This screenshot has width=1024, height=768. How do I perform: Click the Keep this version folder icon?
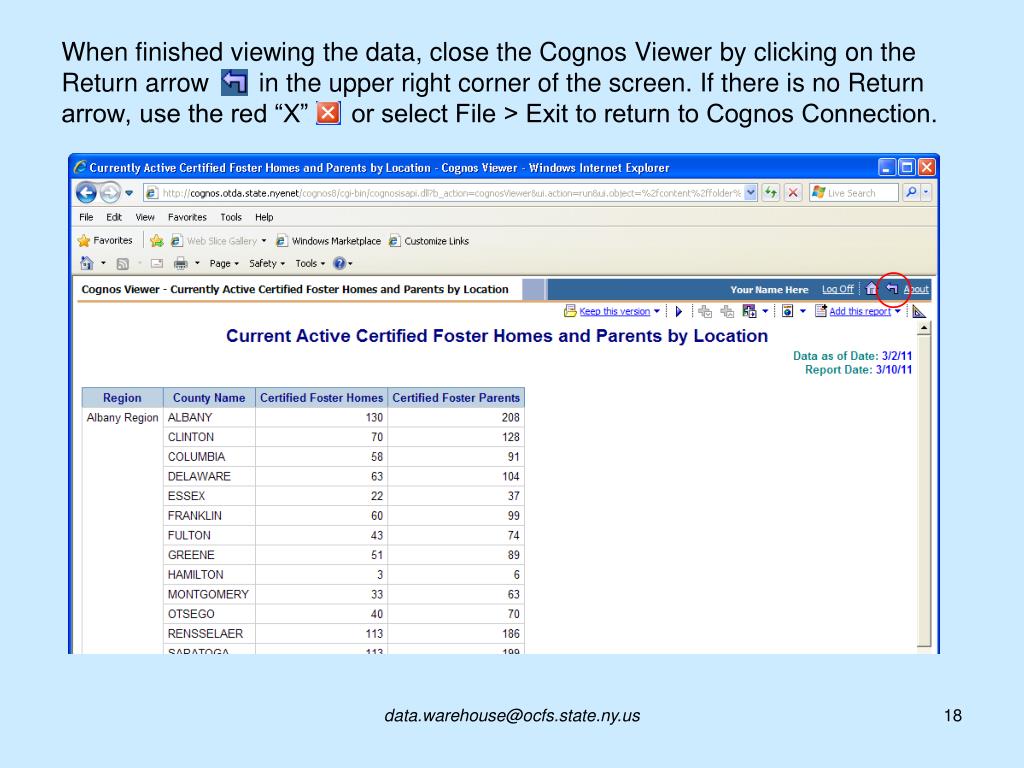click(570, 311)
